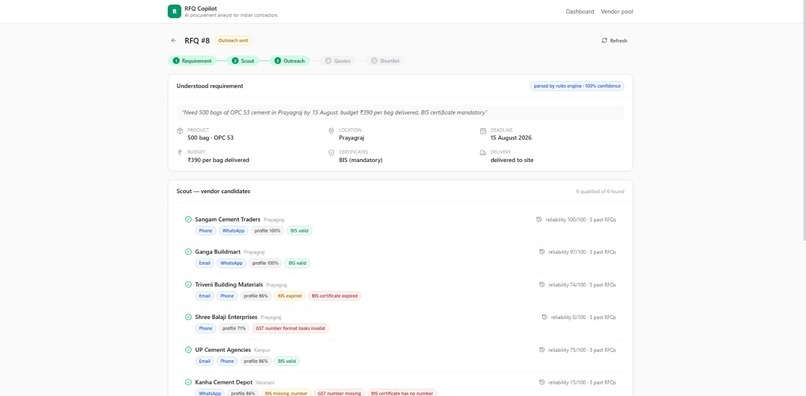Viewport: 806px width, 396px height.
Task: Click the BIS expired tag for Triveni
Action: [289, 296]
